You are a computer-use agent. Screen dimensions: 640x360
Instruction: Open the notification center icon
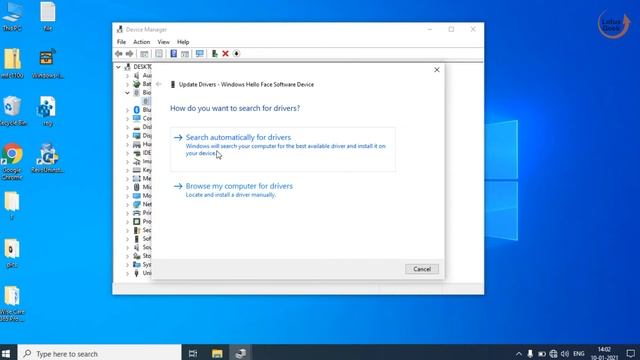[x=631, y=353]
